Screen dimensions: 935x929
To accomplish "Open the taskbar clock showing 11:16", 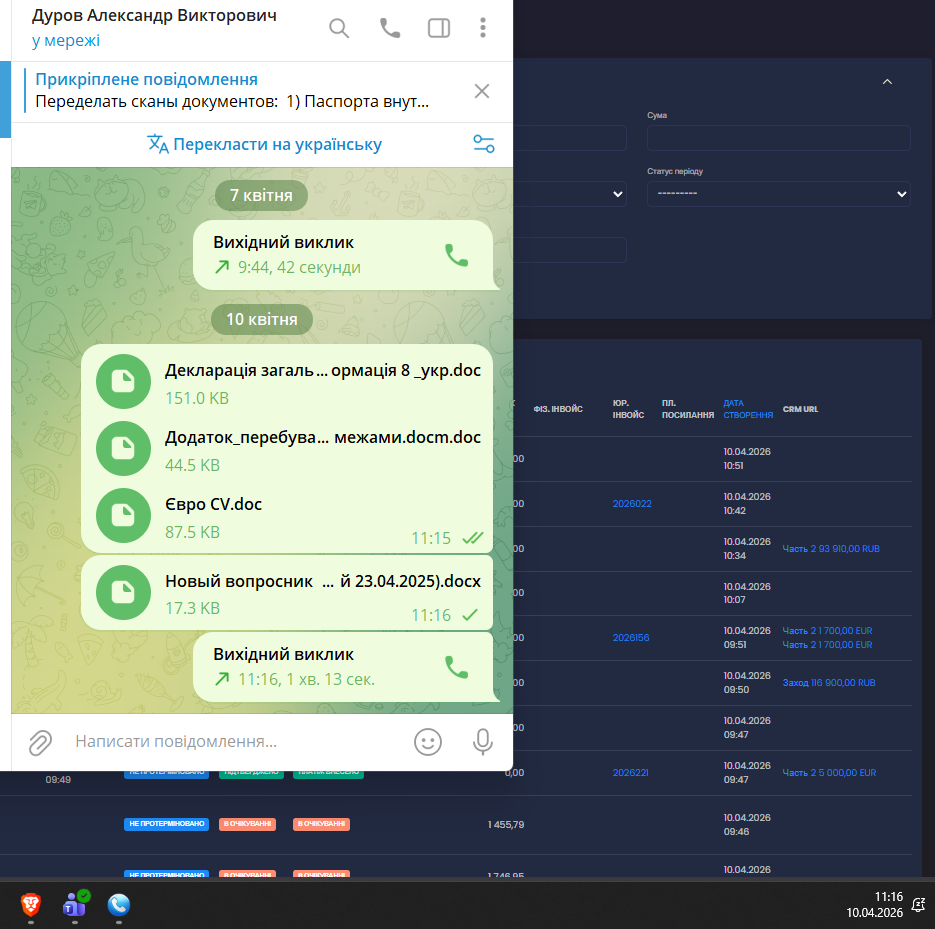I will tap(874, 905).
